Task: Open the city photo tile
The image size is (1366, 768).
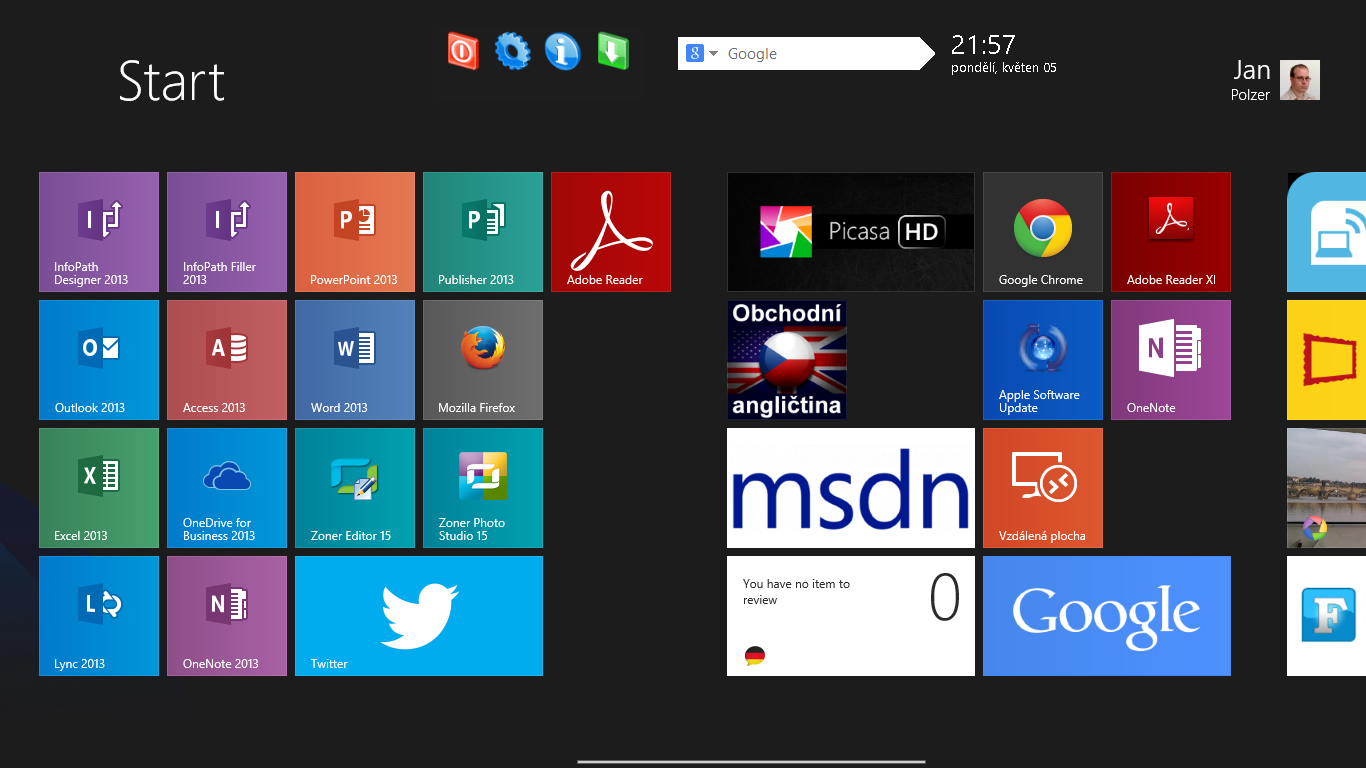Action: pos(1327,488)
